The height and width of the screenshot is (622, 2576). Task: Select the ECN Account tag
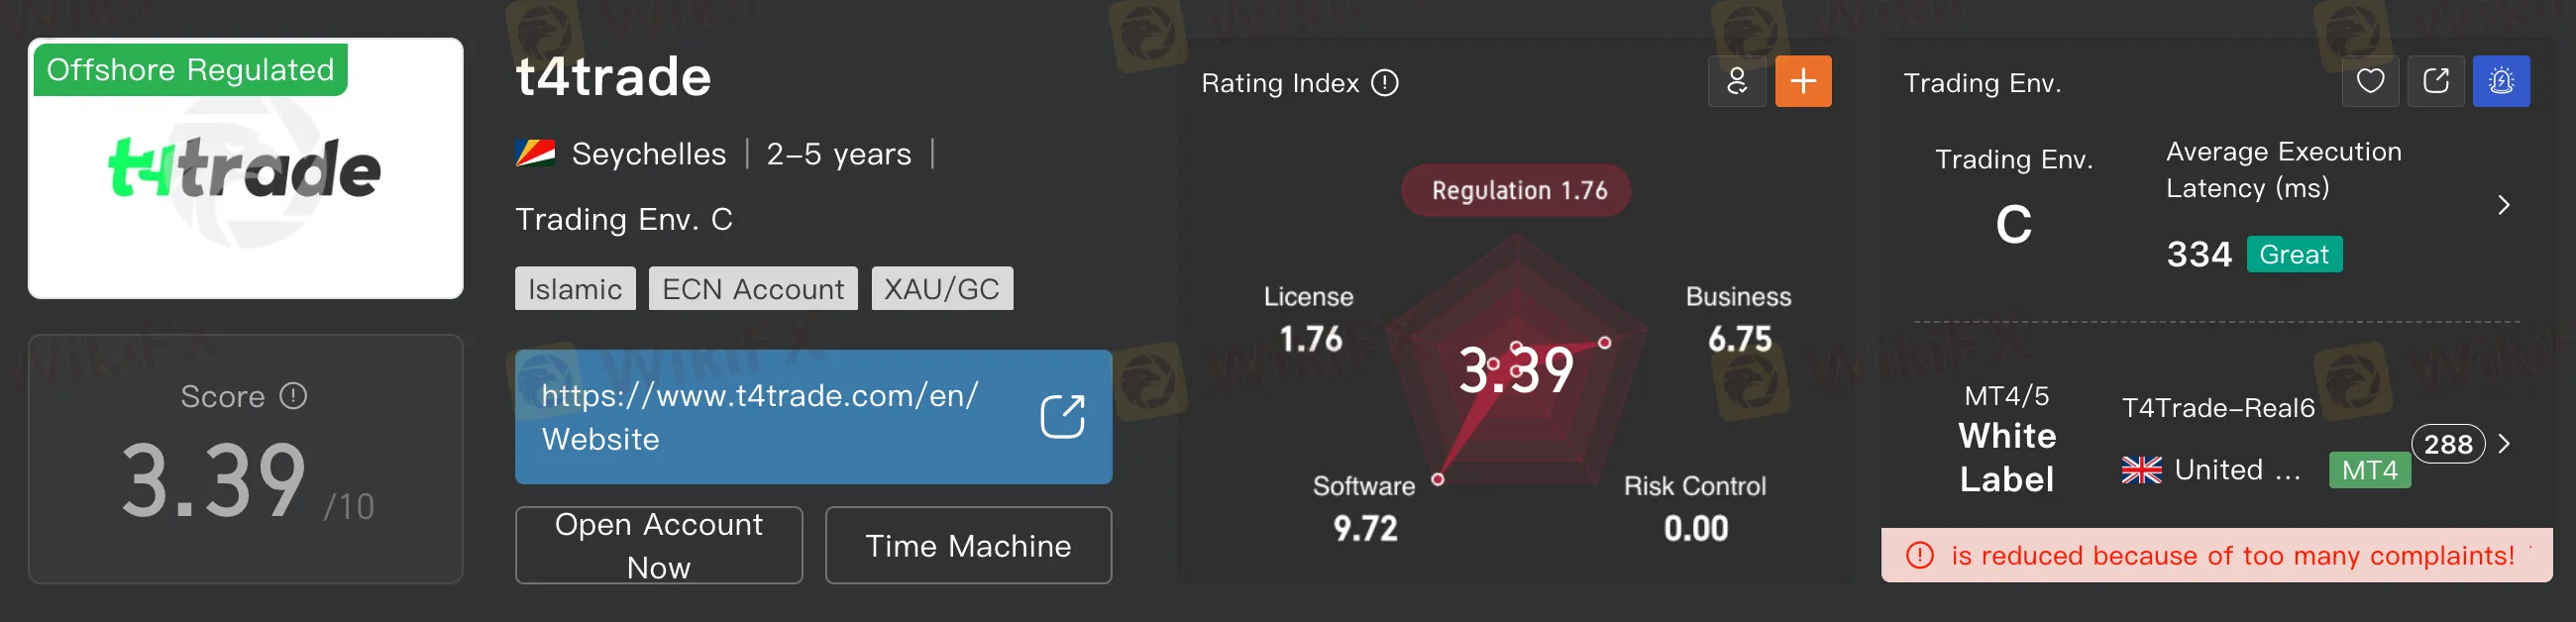click(752, 289)
